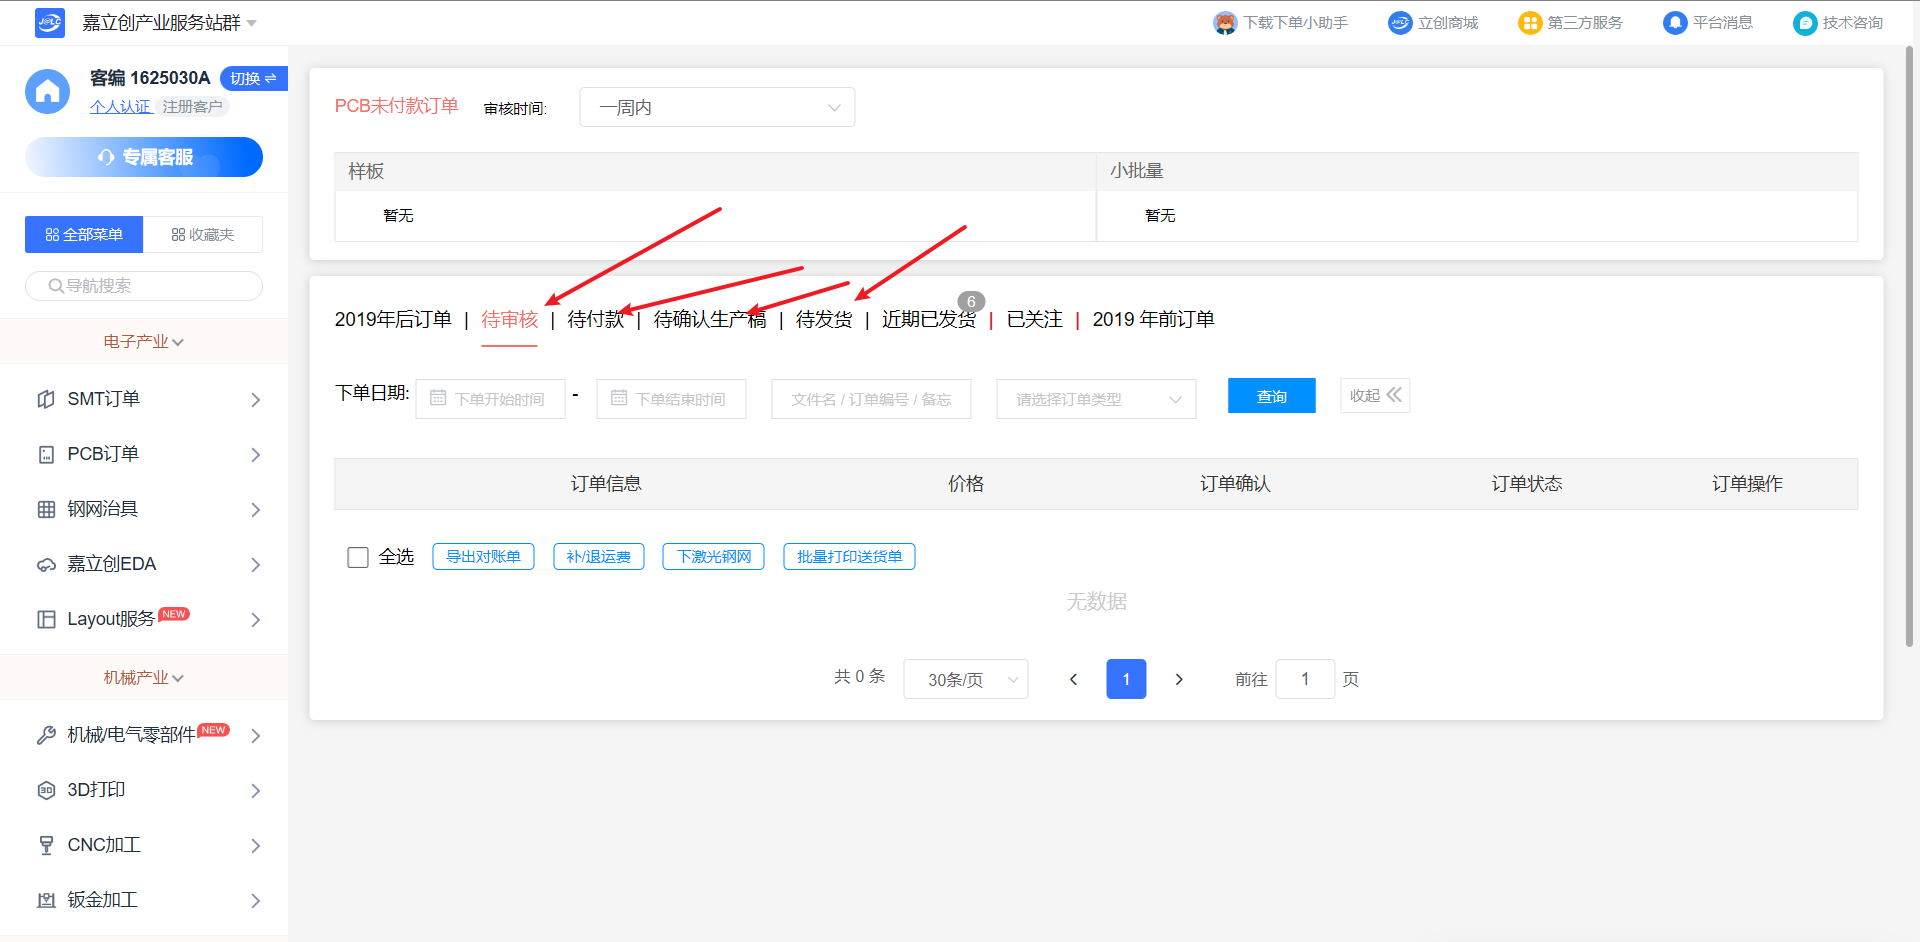Click the PCB订单 document icon

(x=46, y=454)
